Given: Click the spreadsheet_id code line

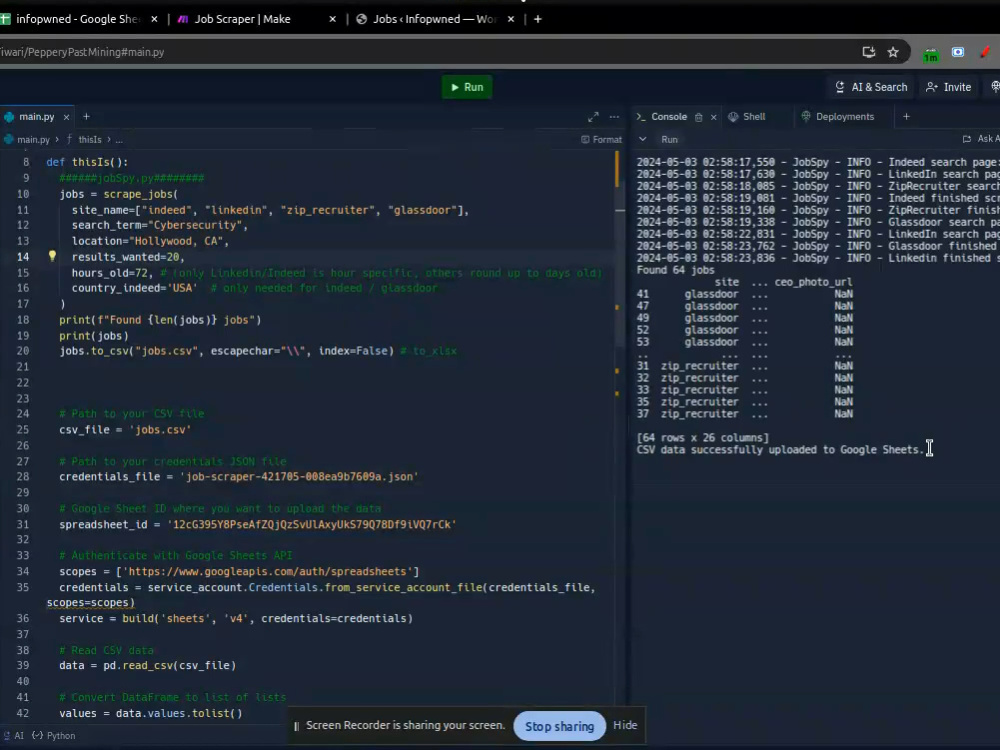Looking at the screenshot, I should [x=258, y=524].
